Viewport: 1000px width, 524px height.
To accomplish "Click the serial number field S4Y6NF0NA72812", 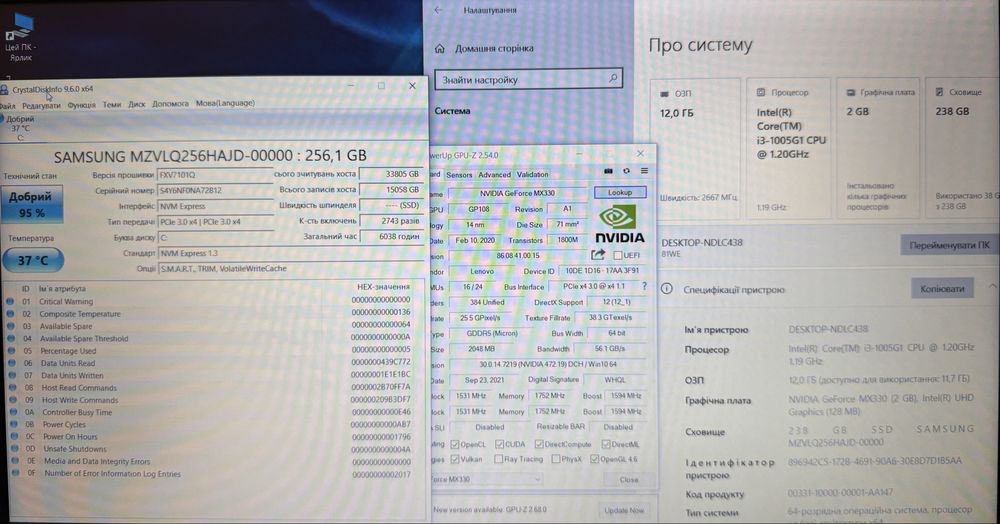I will 214,190.
